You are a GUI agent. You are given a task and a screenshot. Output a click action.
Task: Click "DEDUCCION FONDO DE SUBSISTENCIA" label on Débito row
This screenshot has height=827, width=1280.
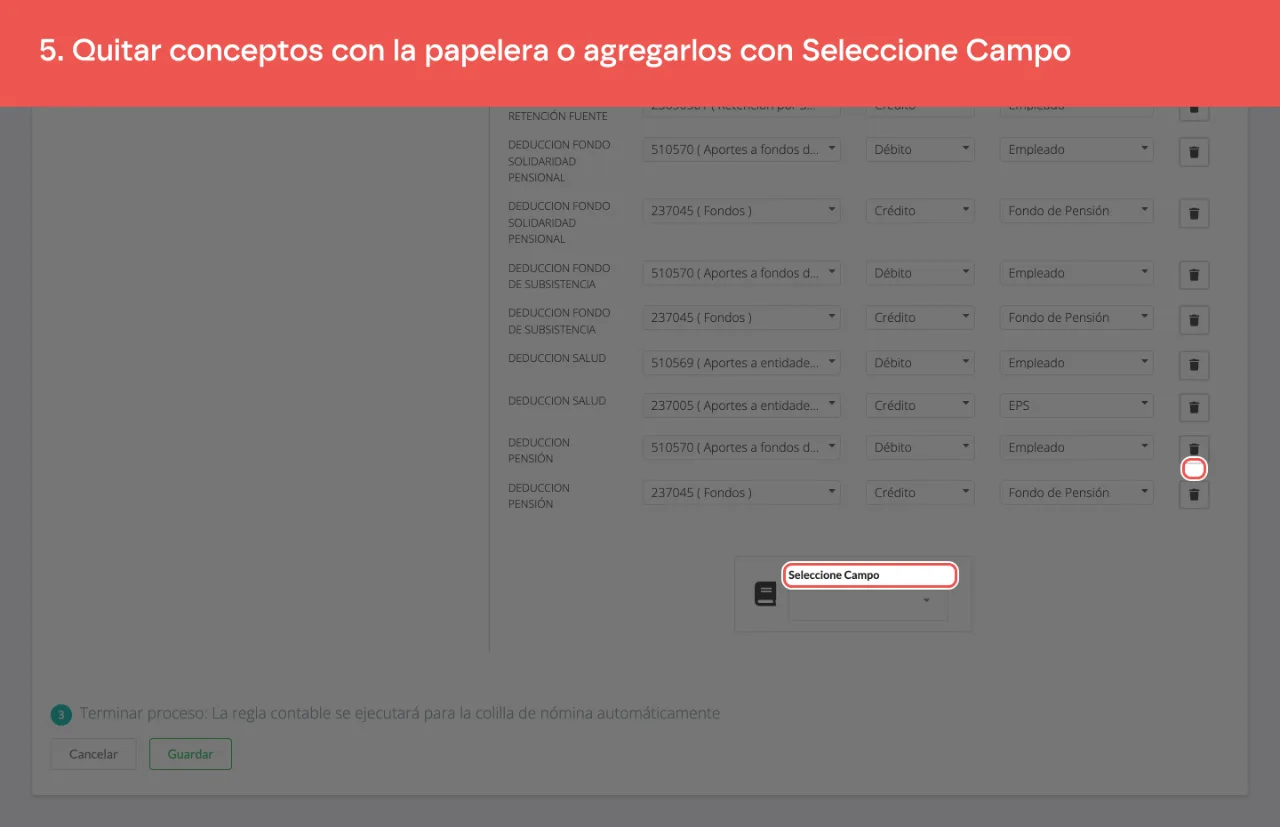[559, 276]
